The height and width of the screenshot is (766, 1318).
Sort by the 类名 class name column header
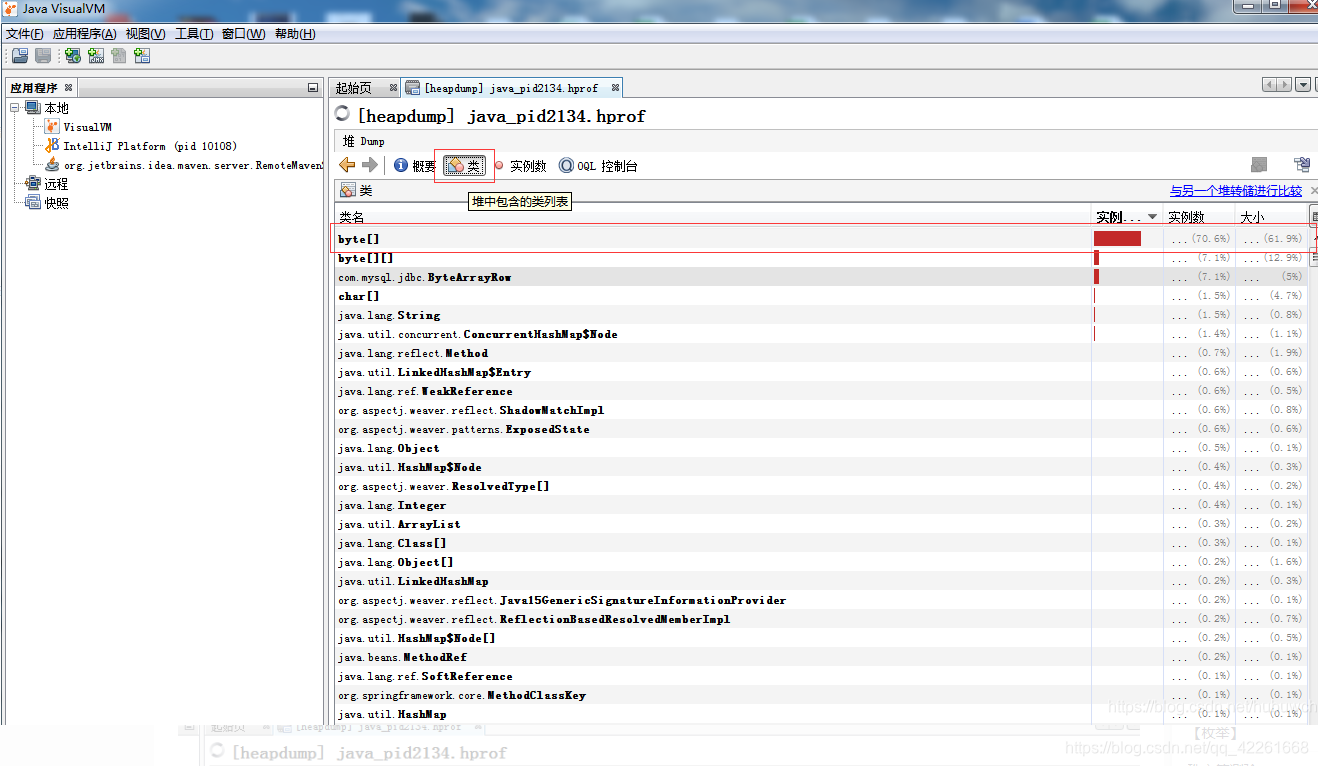point(712,217)
